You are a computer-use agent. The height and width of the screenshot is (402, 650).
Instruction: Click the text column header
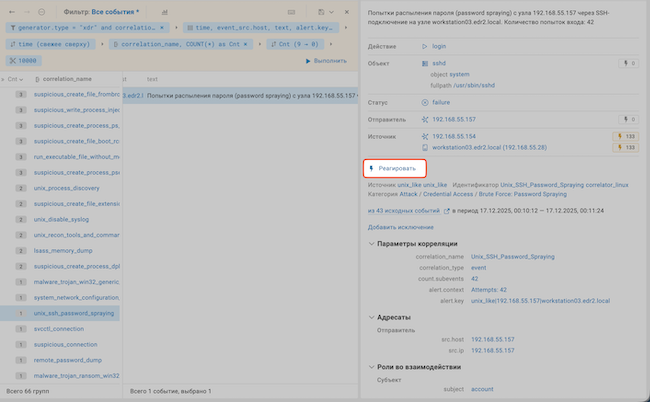[152, 79]
